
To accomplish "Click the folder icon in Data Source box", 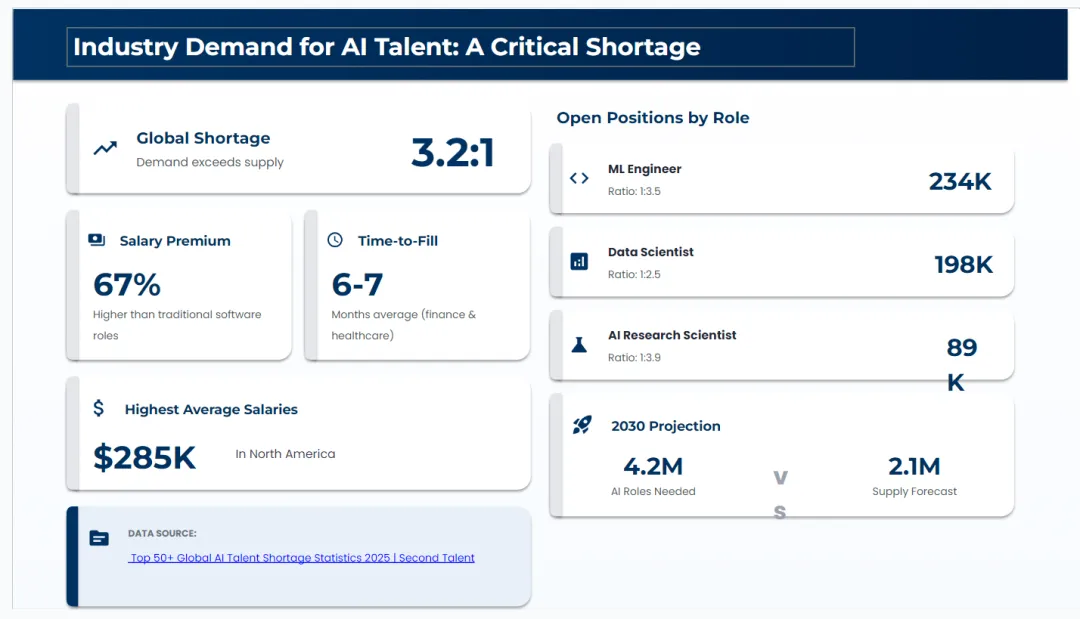I will click(x=99, y=538).
